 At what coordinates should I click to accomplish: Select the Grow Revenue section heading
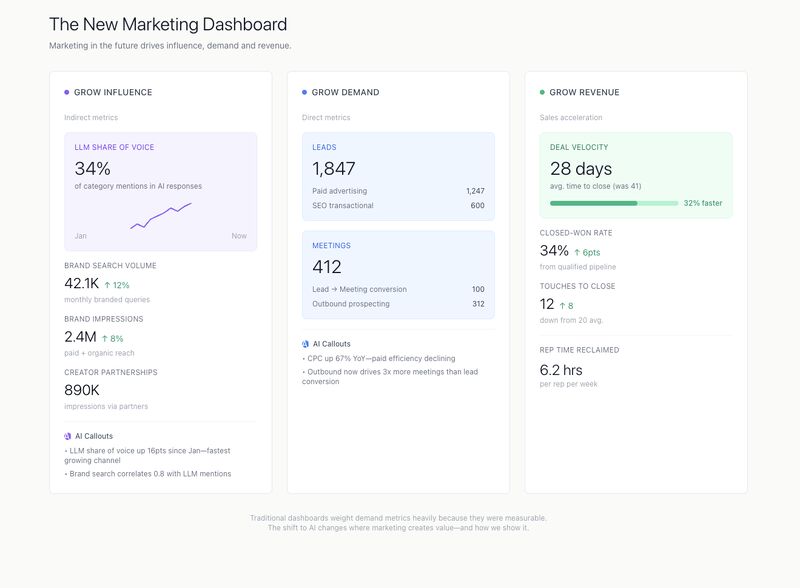(x=584, y=92)
